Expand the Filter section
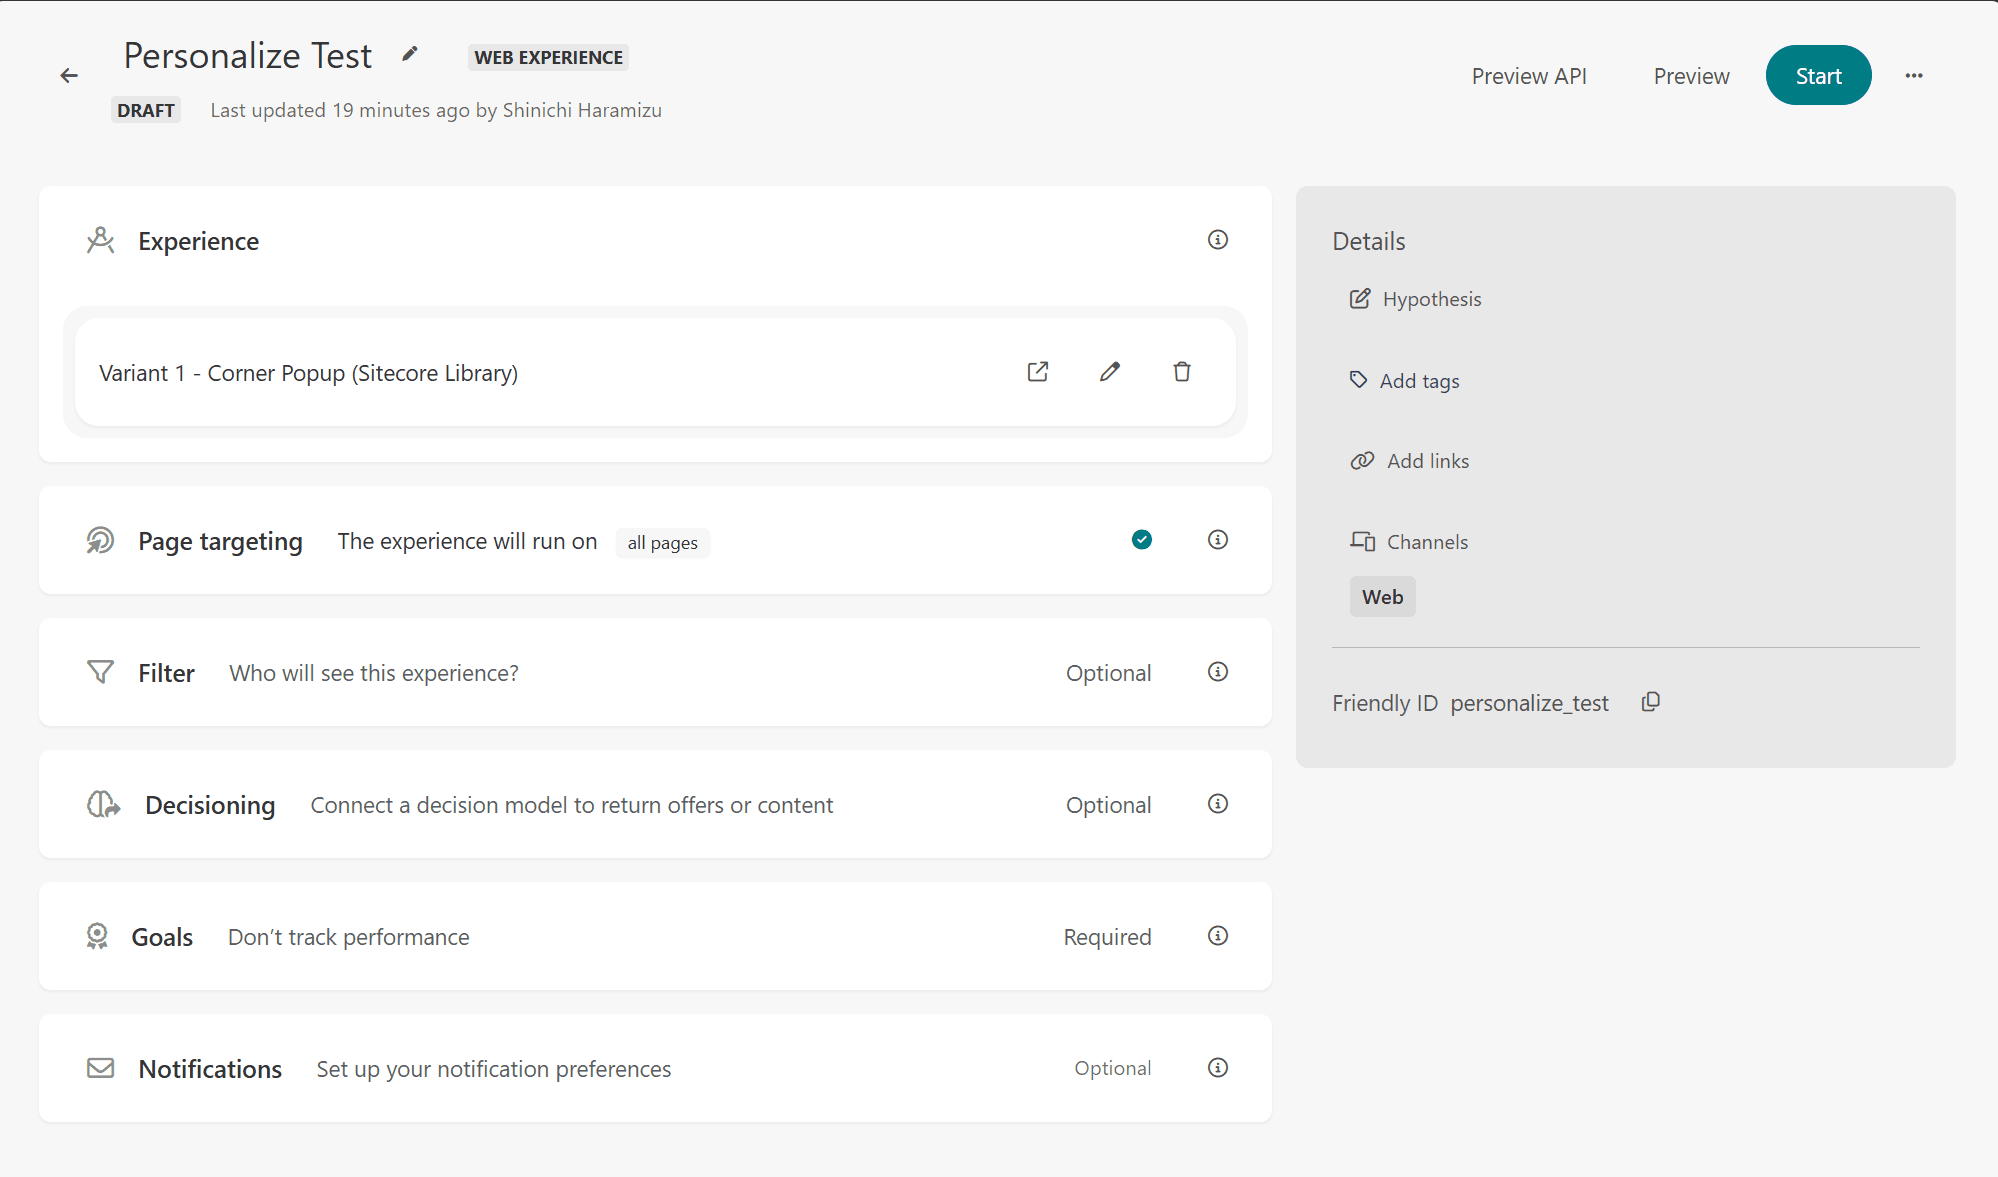The width and height of the screenshot is (1998, 1177). tap(166, 673)
